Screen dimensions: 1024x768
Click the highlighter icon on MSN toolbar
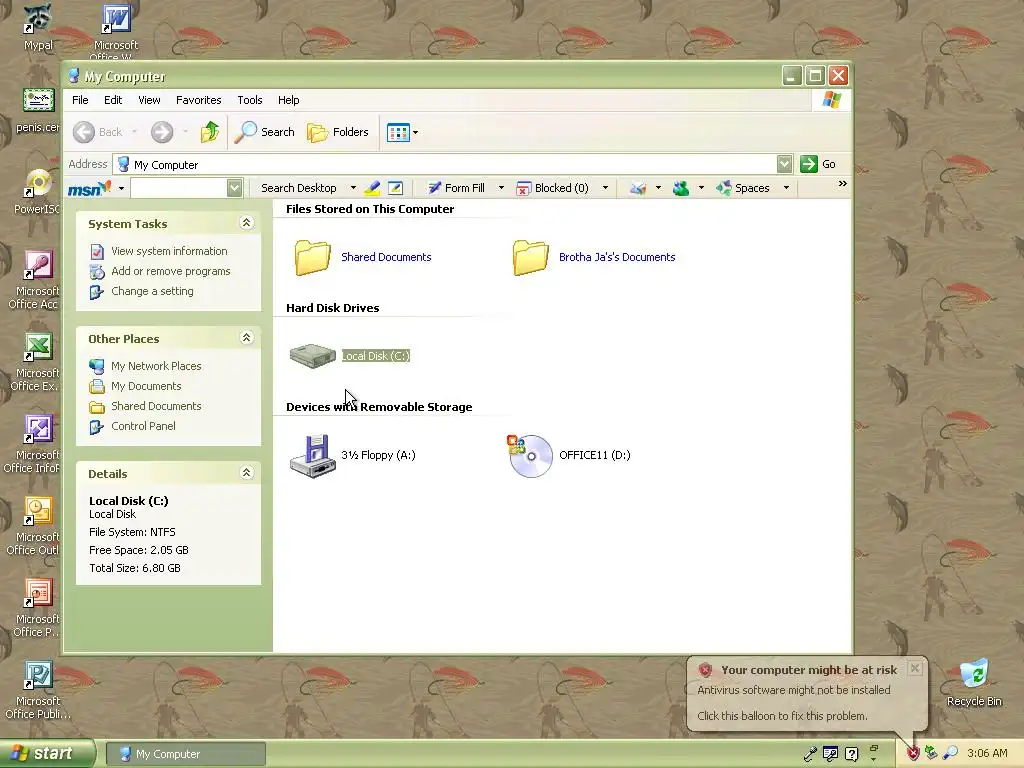pyautogui.click(x=372, y=188)
